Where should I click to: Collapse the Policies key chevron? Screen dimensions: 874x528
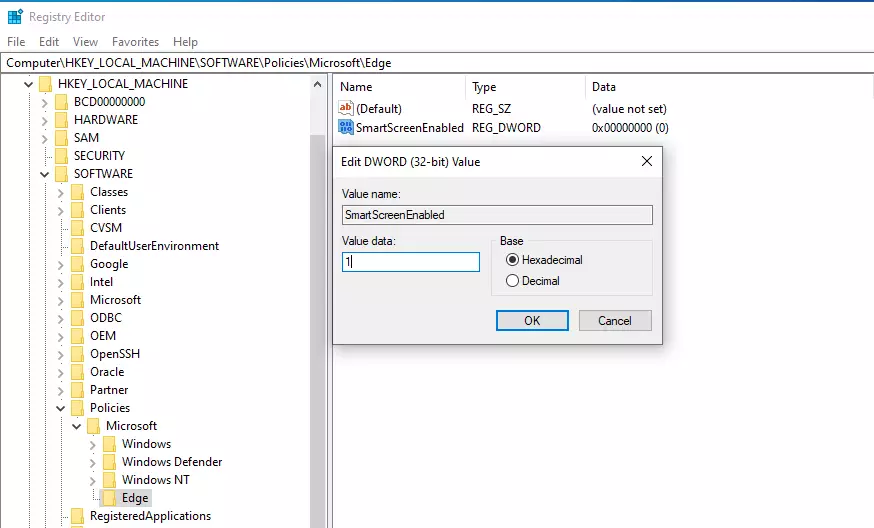coord(61,408)
